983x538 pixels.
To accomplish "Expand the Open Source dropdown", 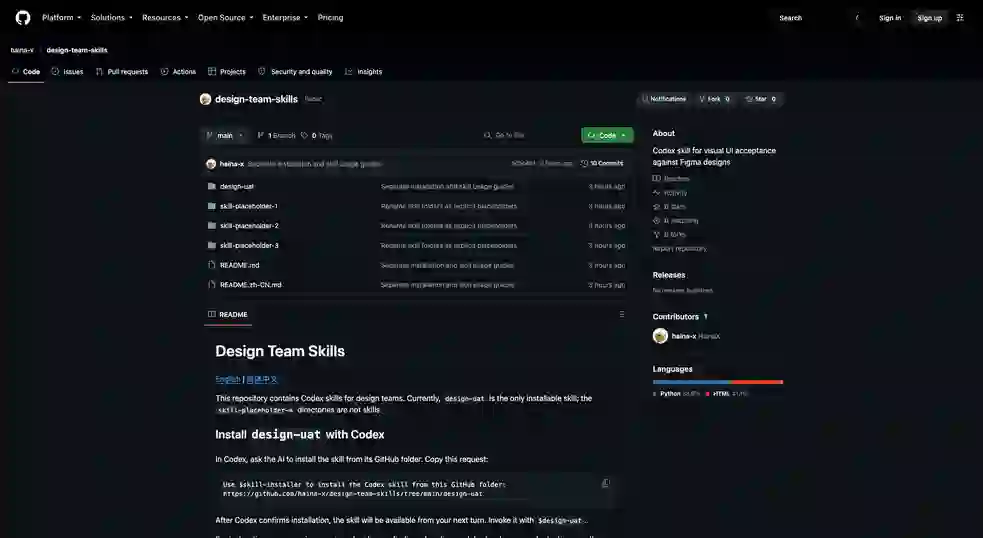I will (226, 18).
